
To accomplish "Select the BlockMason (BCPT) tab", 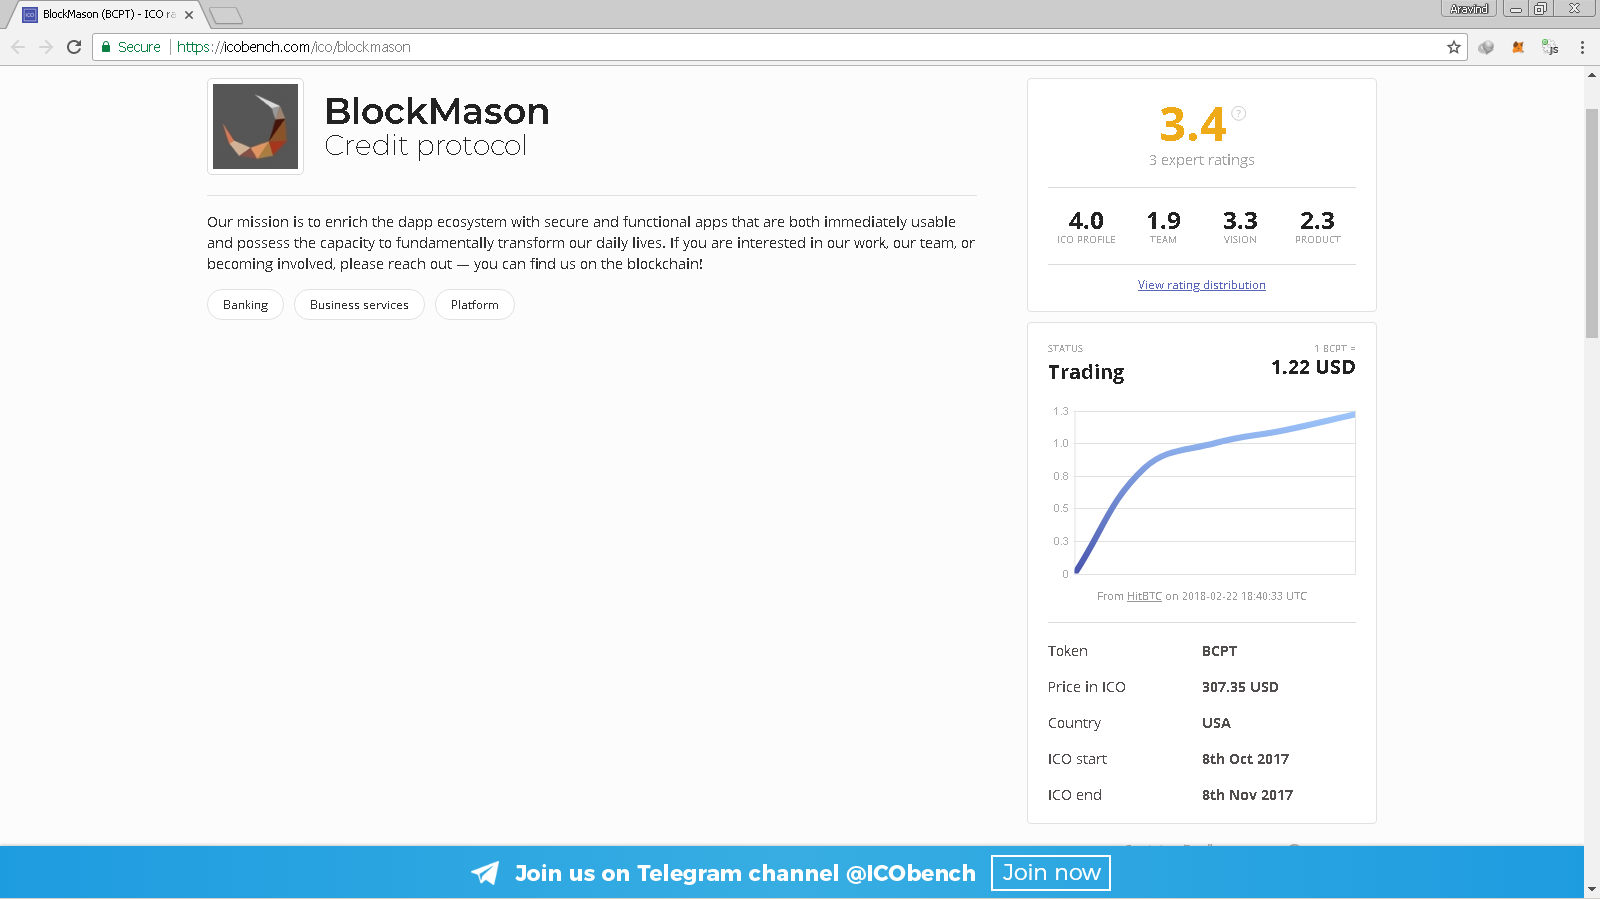I will tap(105, 15).
